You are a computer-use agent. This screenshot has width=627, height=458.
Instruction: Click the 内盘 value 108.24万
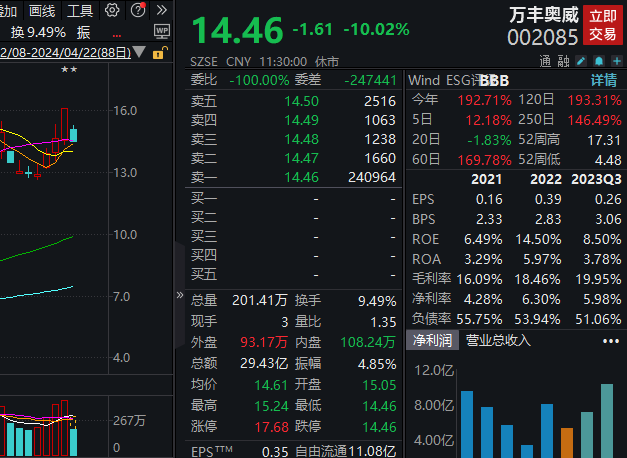pos(368,342)
